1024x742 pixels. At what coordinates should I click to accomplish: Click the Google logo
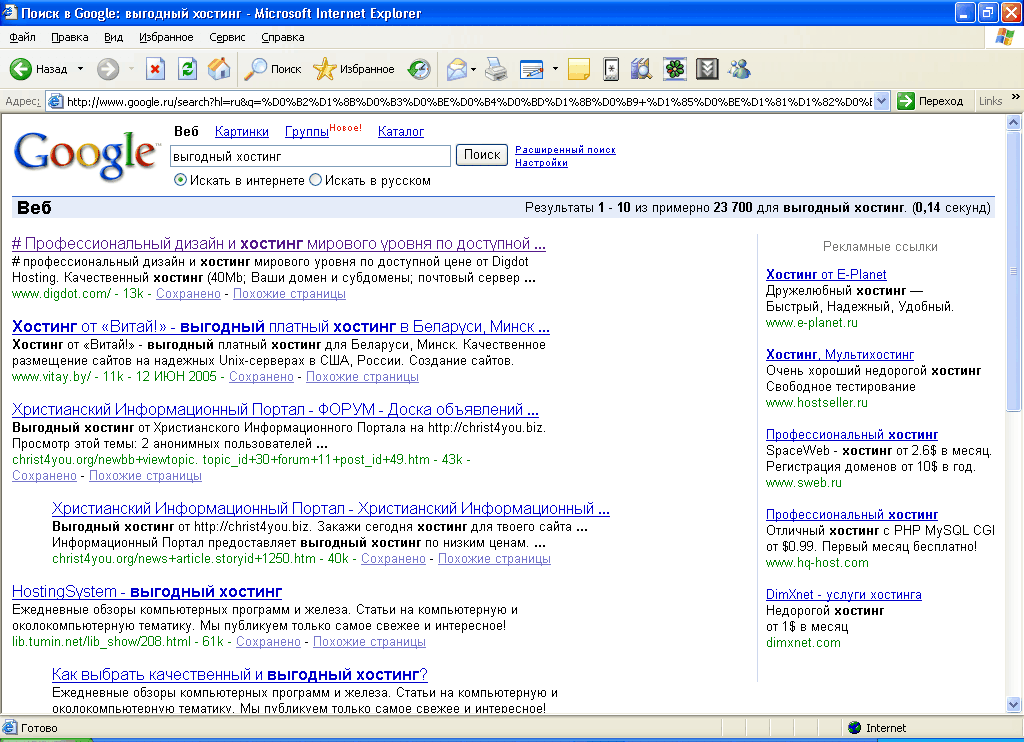coord(85,155)
